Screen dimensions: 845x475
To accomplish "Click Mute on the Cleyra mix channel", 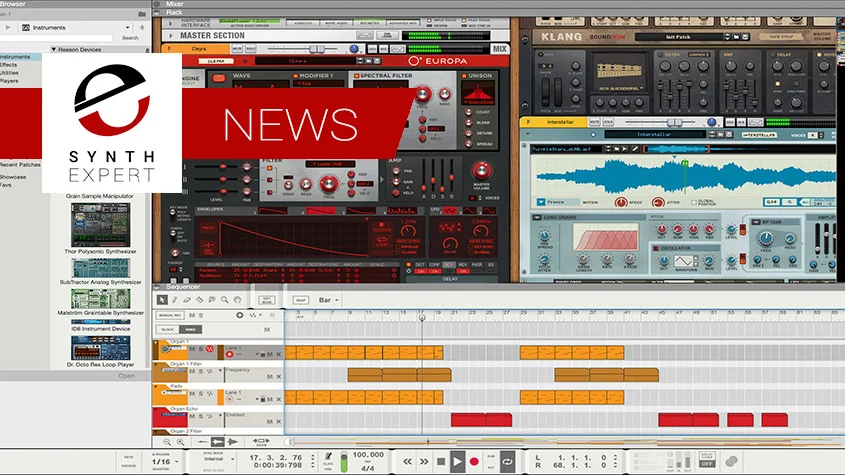I will point(237,49).
